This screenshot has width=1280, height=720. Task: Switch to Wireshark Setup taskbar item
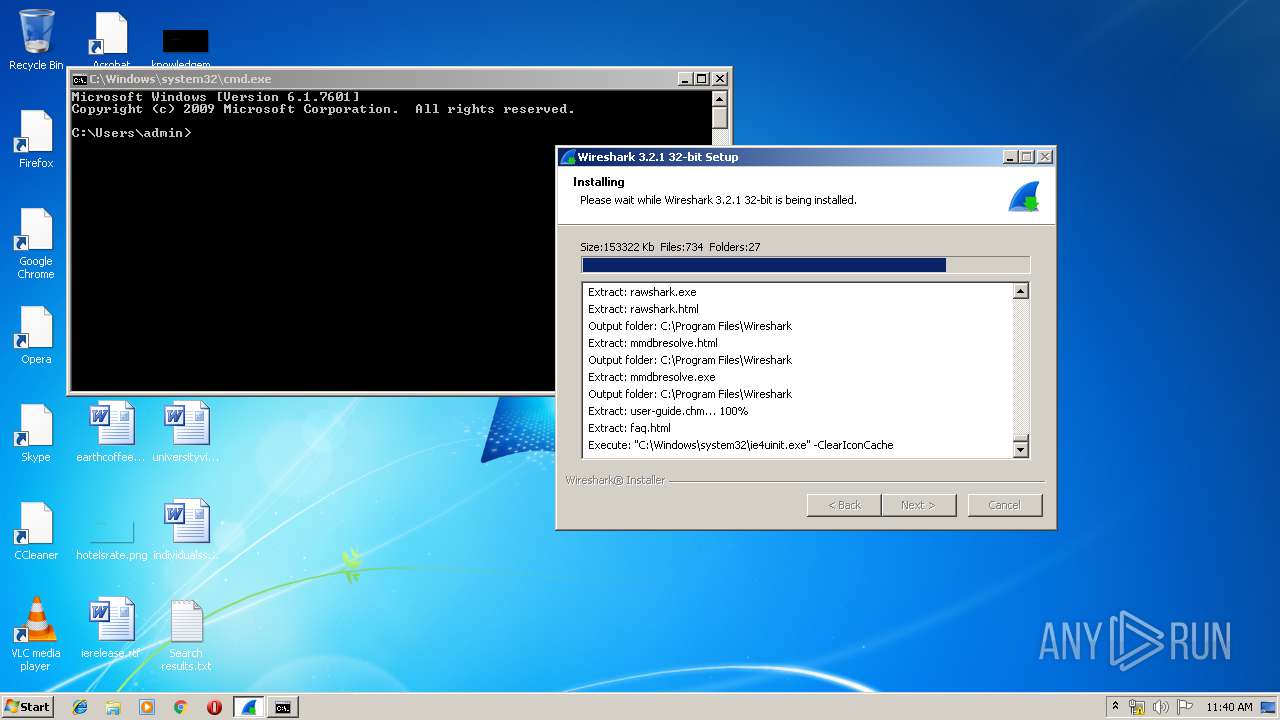pos(249,707)
